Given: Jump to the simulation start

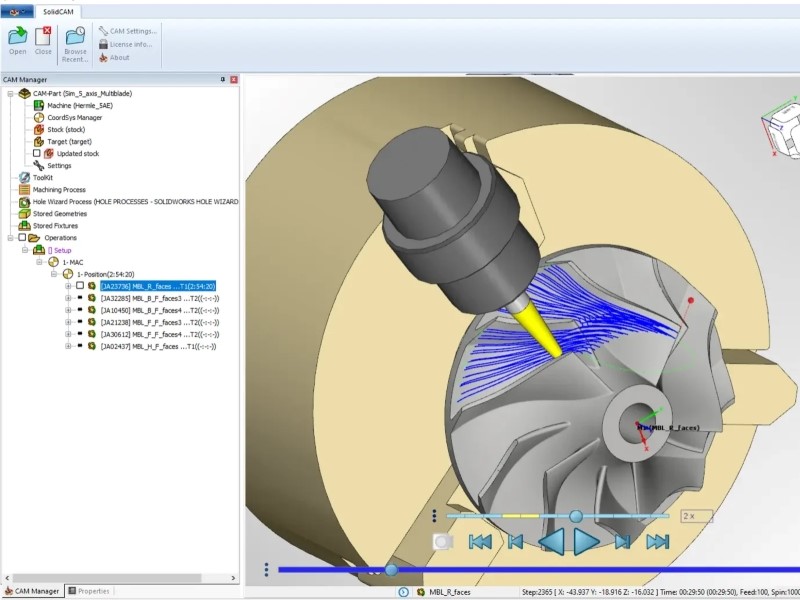Looking at the screenshot, I should [481, 542].
